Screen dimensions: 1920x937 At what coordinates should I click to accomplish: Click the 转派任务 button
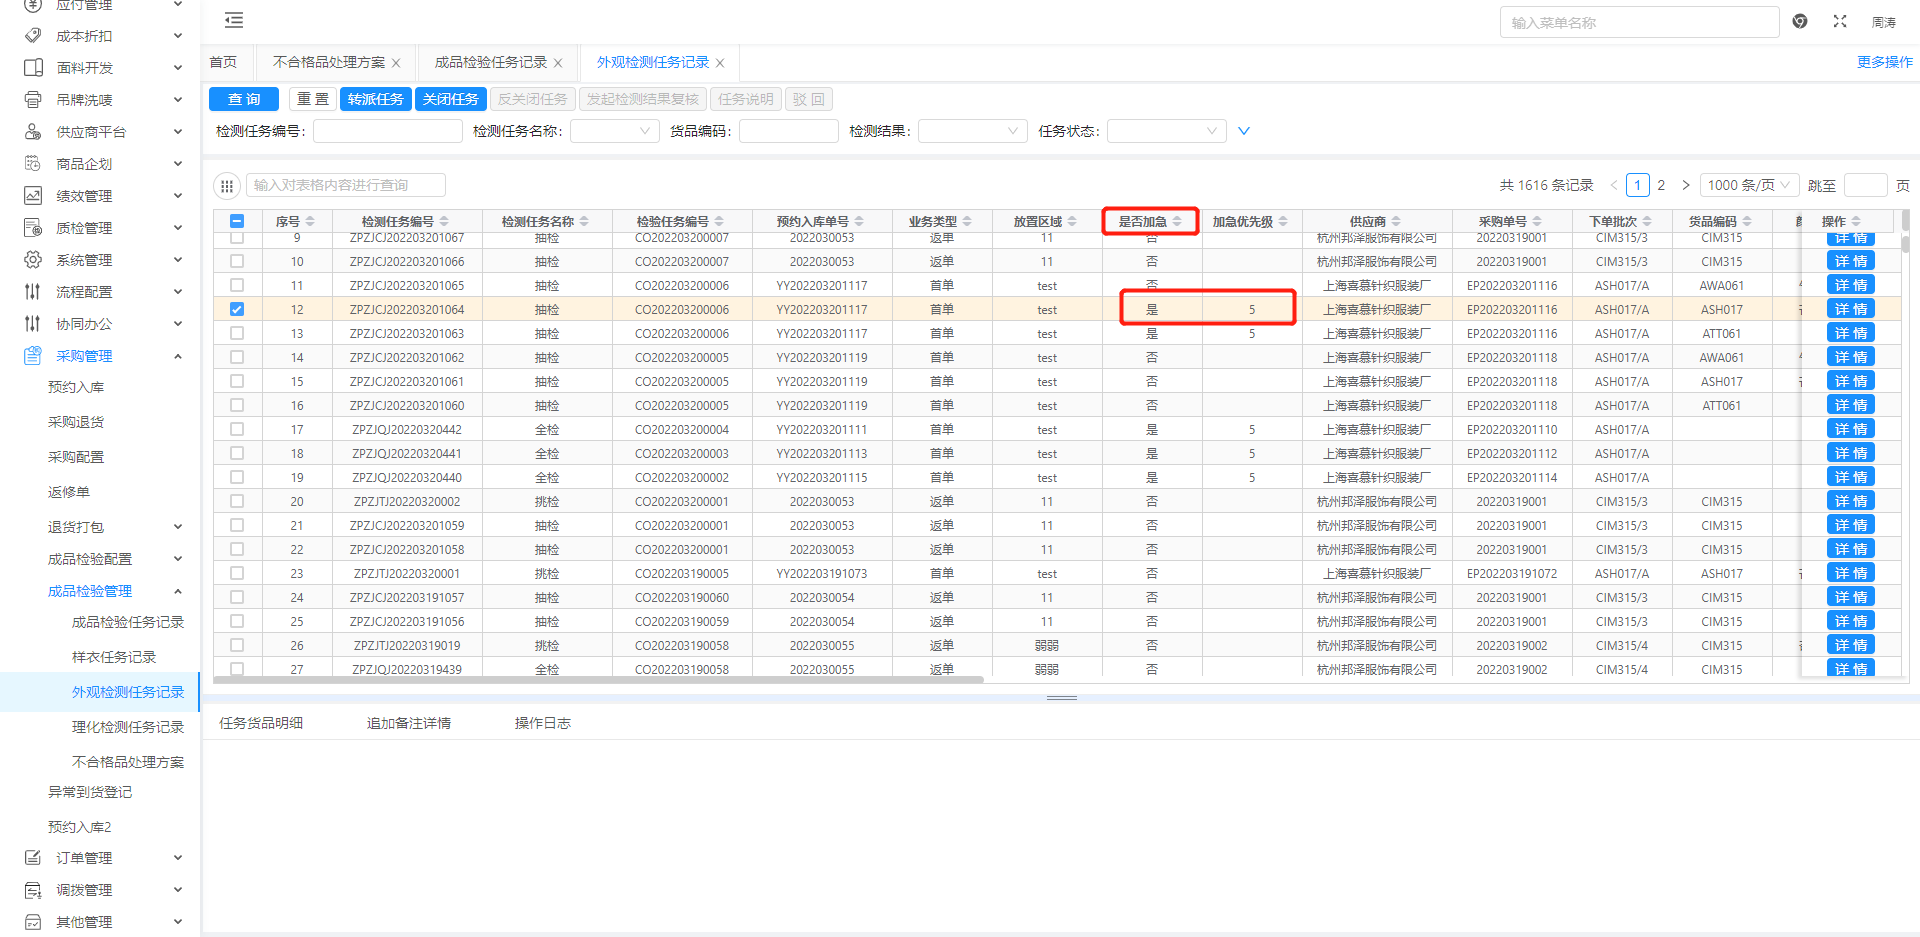[x=376, y=99]
